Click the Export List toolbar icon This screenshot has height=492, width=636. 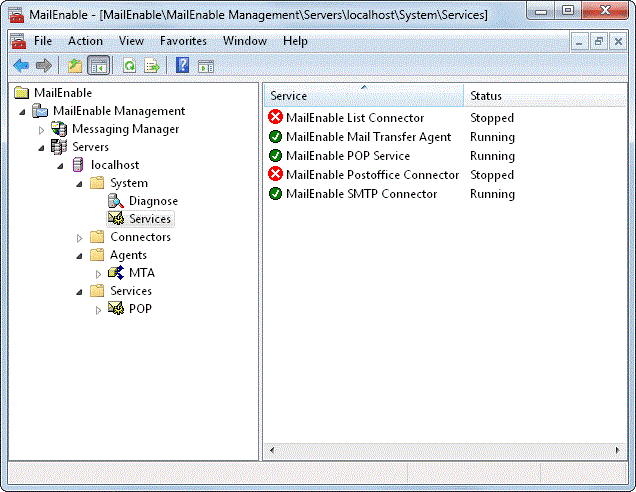152,66
